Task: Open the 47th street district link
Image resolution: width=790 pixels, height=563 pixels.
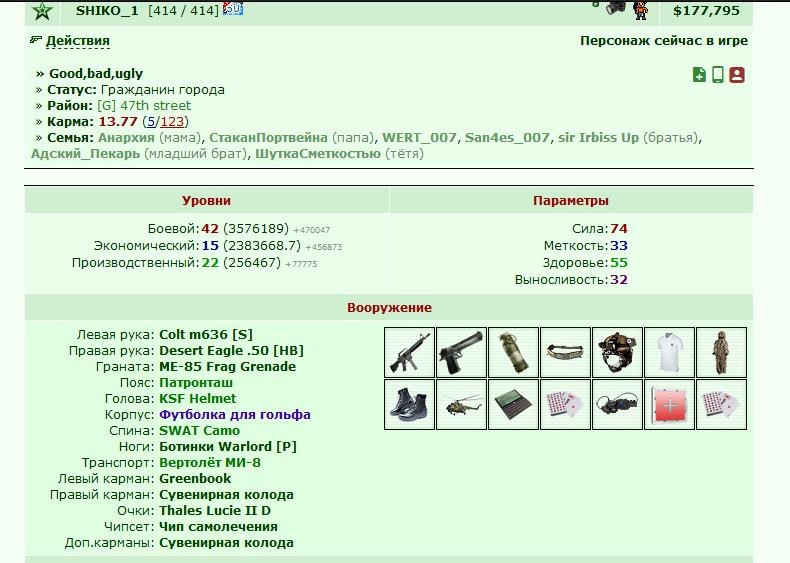Action: [144, 105]
